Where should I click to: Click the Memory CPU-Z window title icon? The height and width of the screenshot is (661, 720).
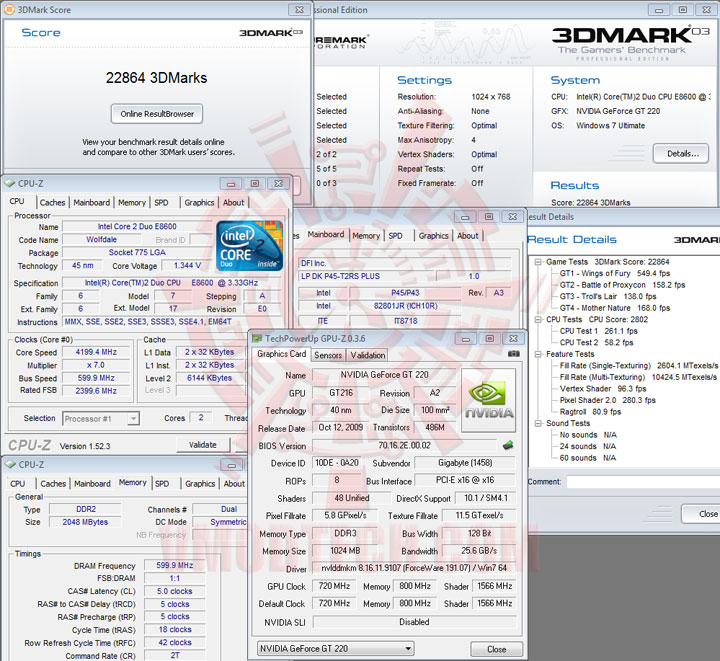tap(10, 465)
